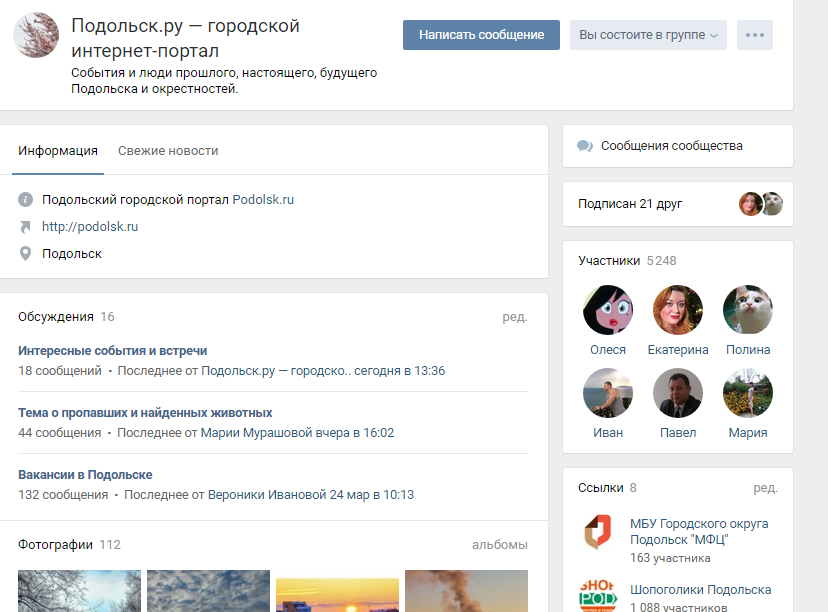Image resolution: width=828 pixels, height=612 pixels.
Task: Switch to the 'Свежие новости' tab
Action: tap(168, 151)
